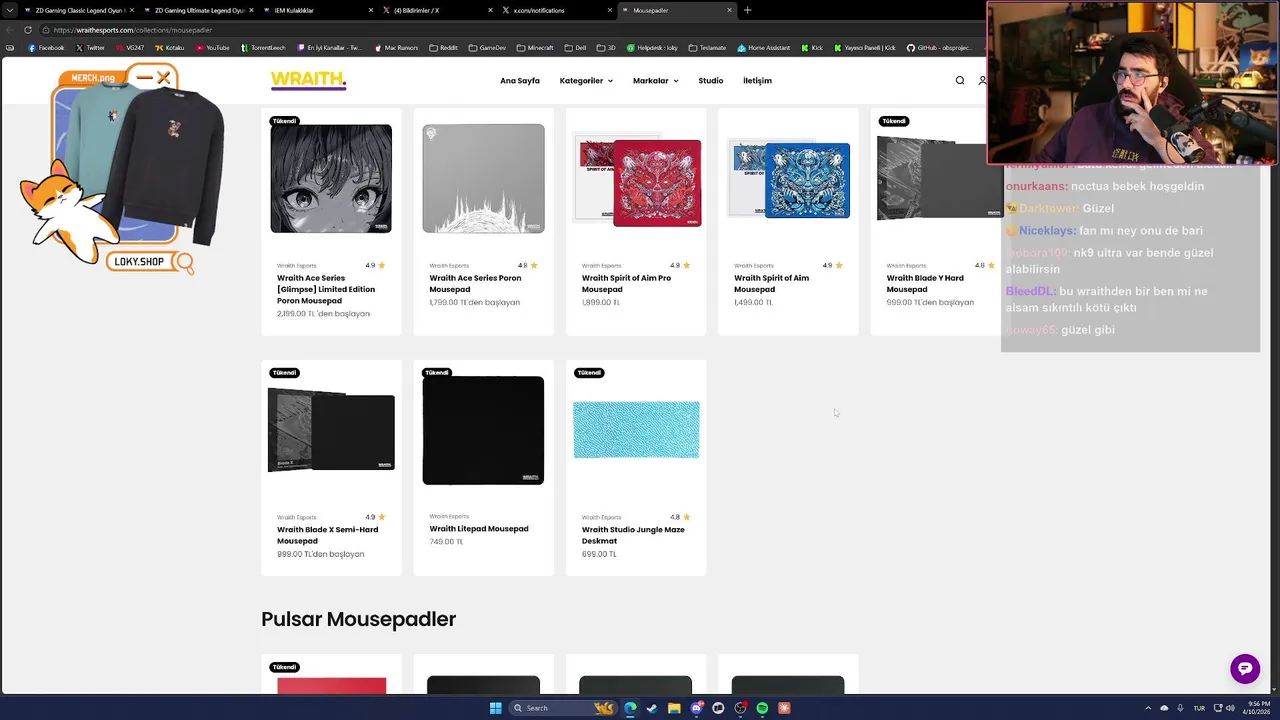1280x720 pixels.
Task: Open the Windows Start menu
Action: click(495, 708)
